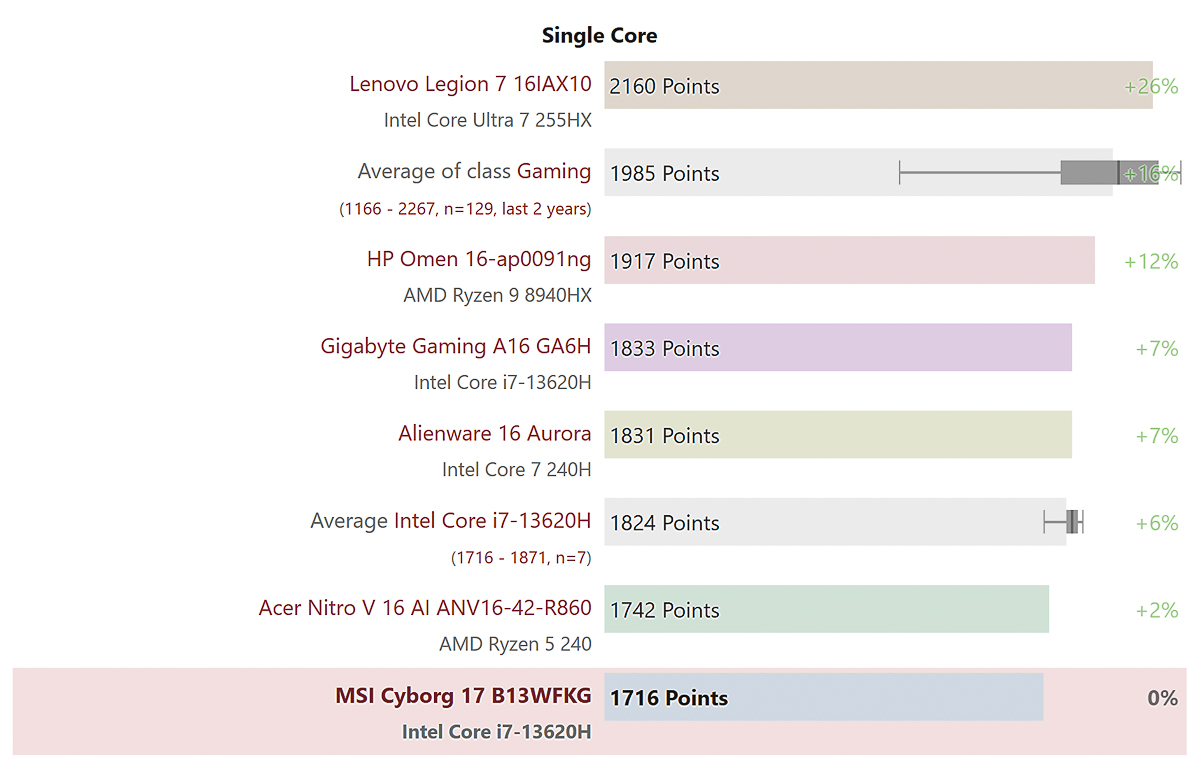Click the AMD Ryzen 5 240 label
This screenshot has width=1200, height=771.
pos(515,644)
